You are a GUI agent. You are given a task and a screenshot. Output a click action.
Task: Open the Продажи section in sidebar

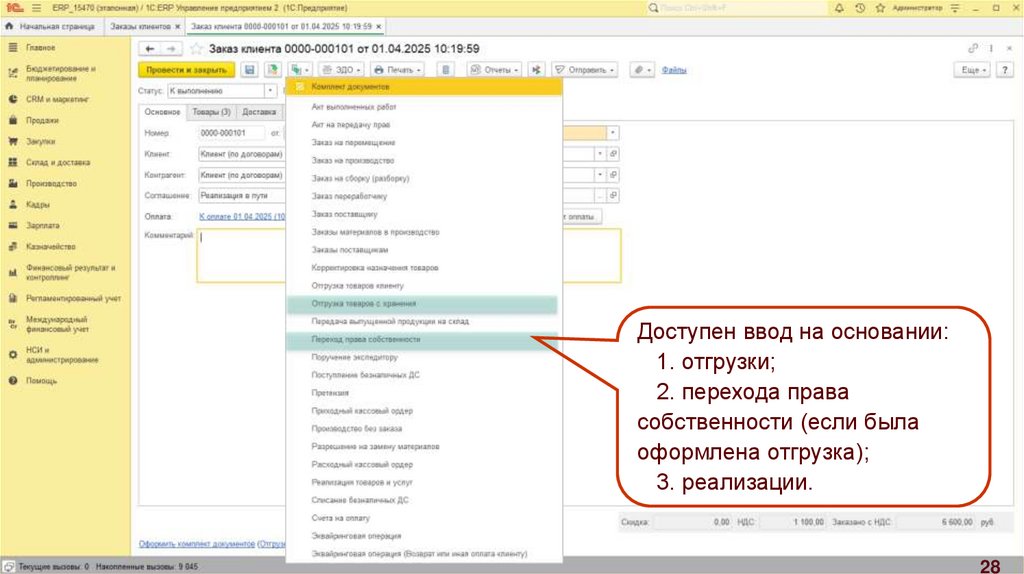click(x=41, y=120)
